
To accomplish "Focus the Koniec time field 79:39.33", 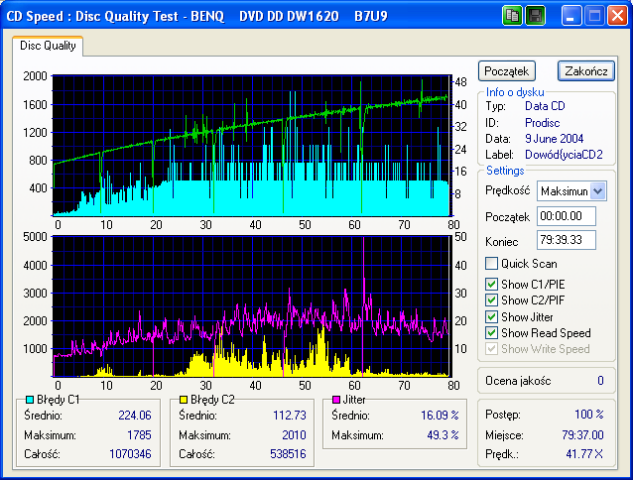I will click(x=566, y=240).
